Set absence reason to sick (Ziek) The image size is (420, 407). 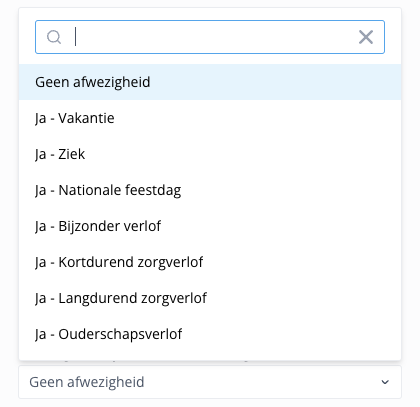[x=210, y=154]
